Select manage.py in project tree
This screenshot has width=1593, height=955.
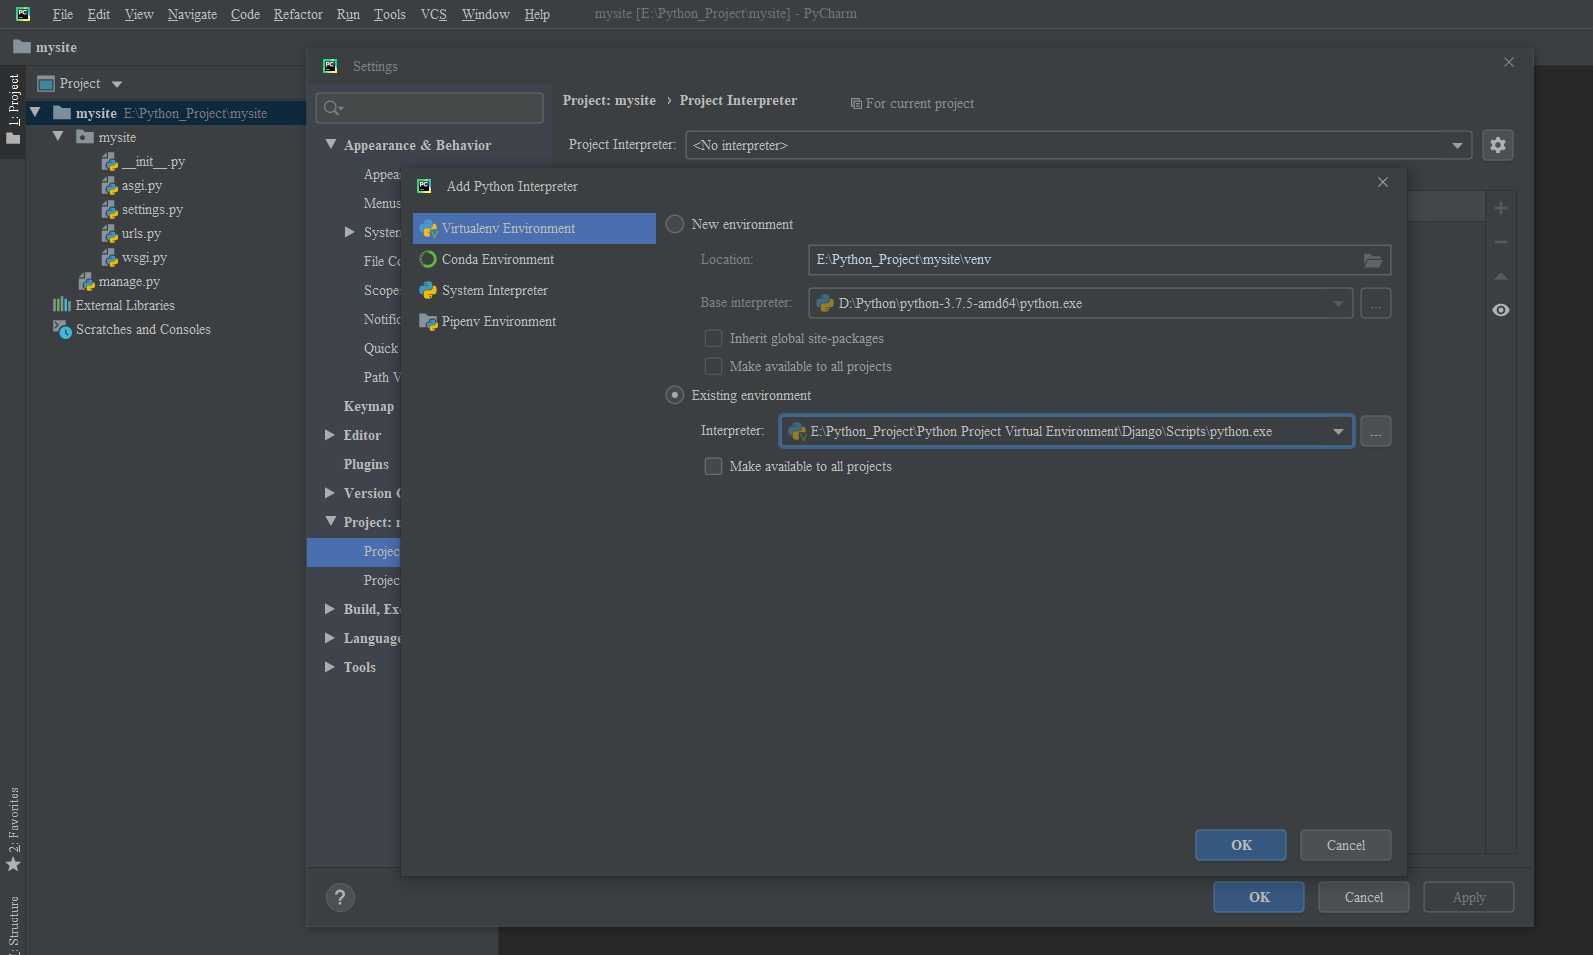point(119,282)
